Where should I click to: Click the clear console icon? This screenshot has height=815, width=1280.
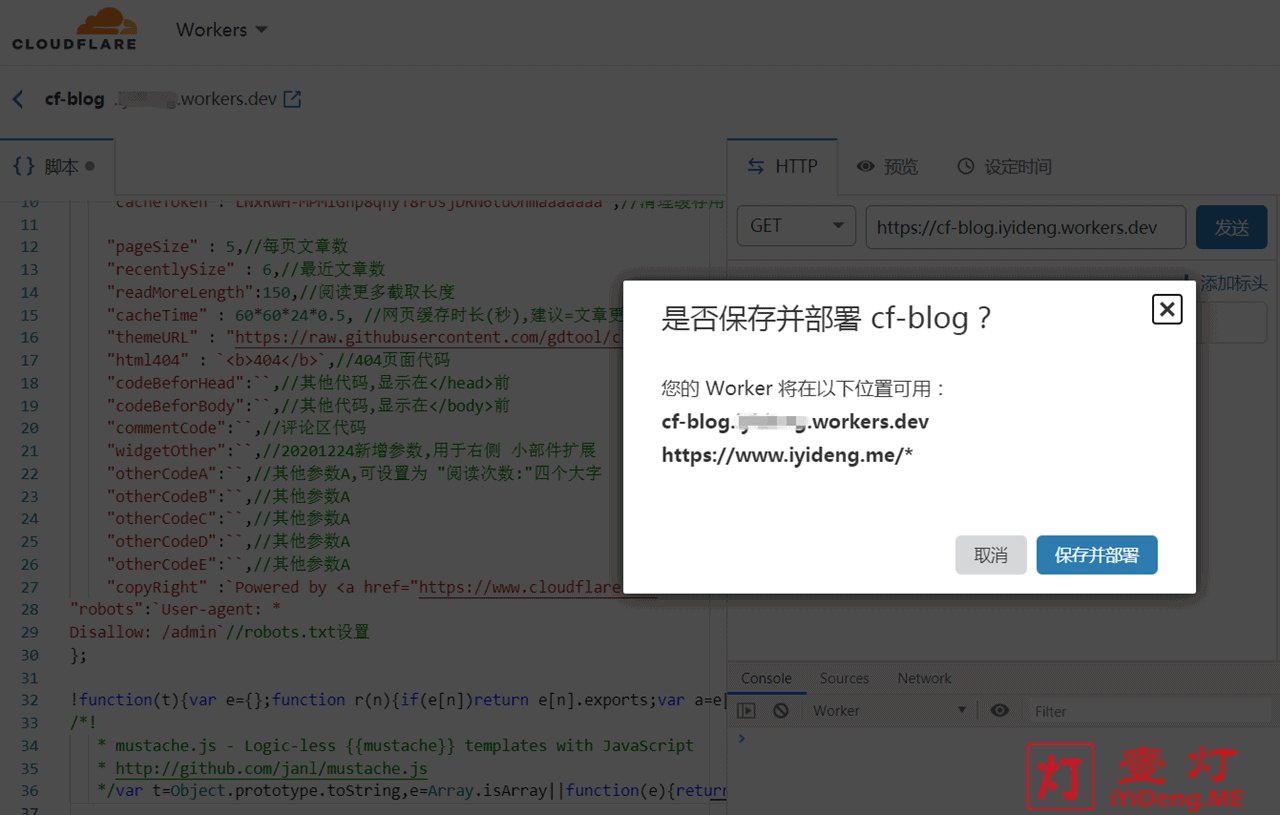[x=781, y=711]
